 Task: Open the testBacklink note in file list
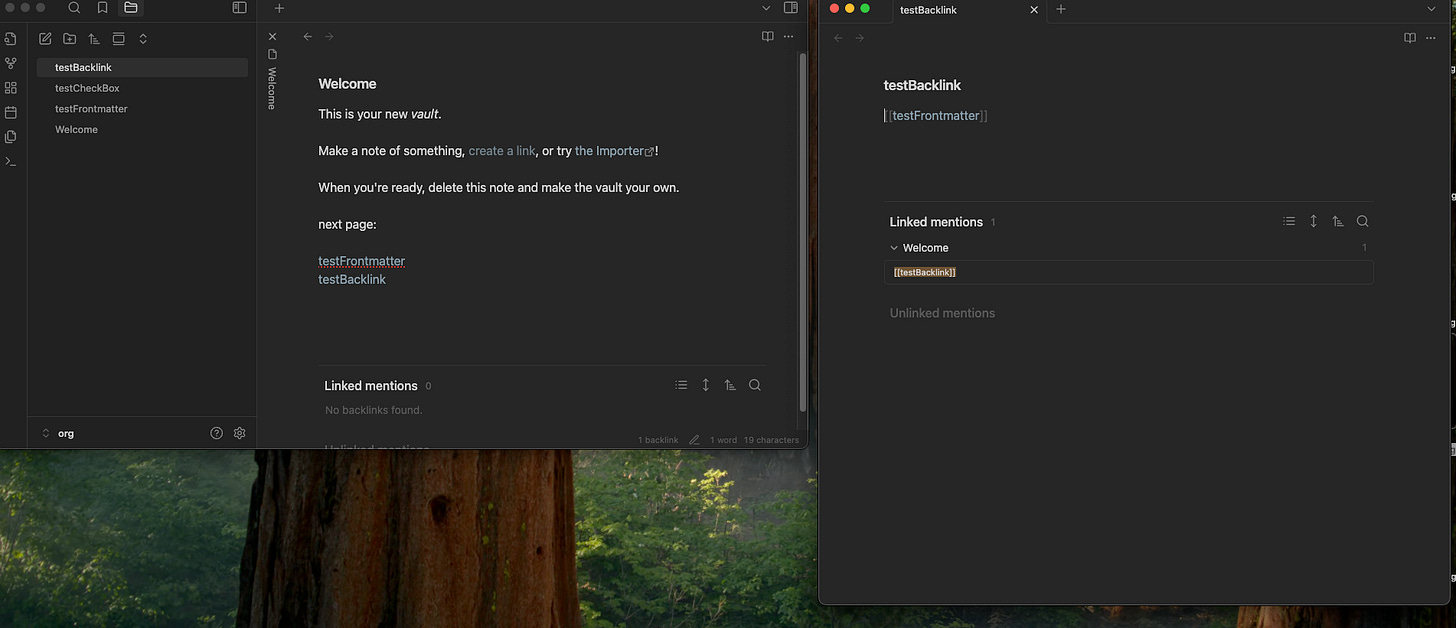(x=142, y=67)
